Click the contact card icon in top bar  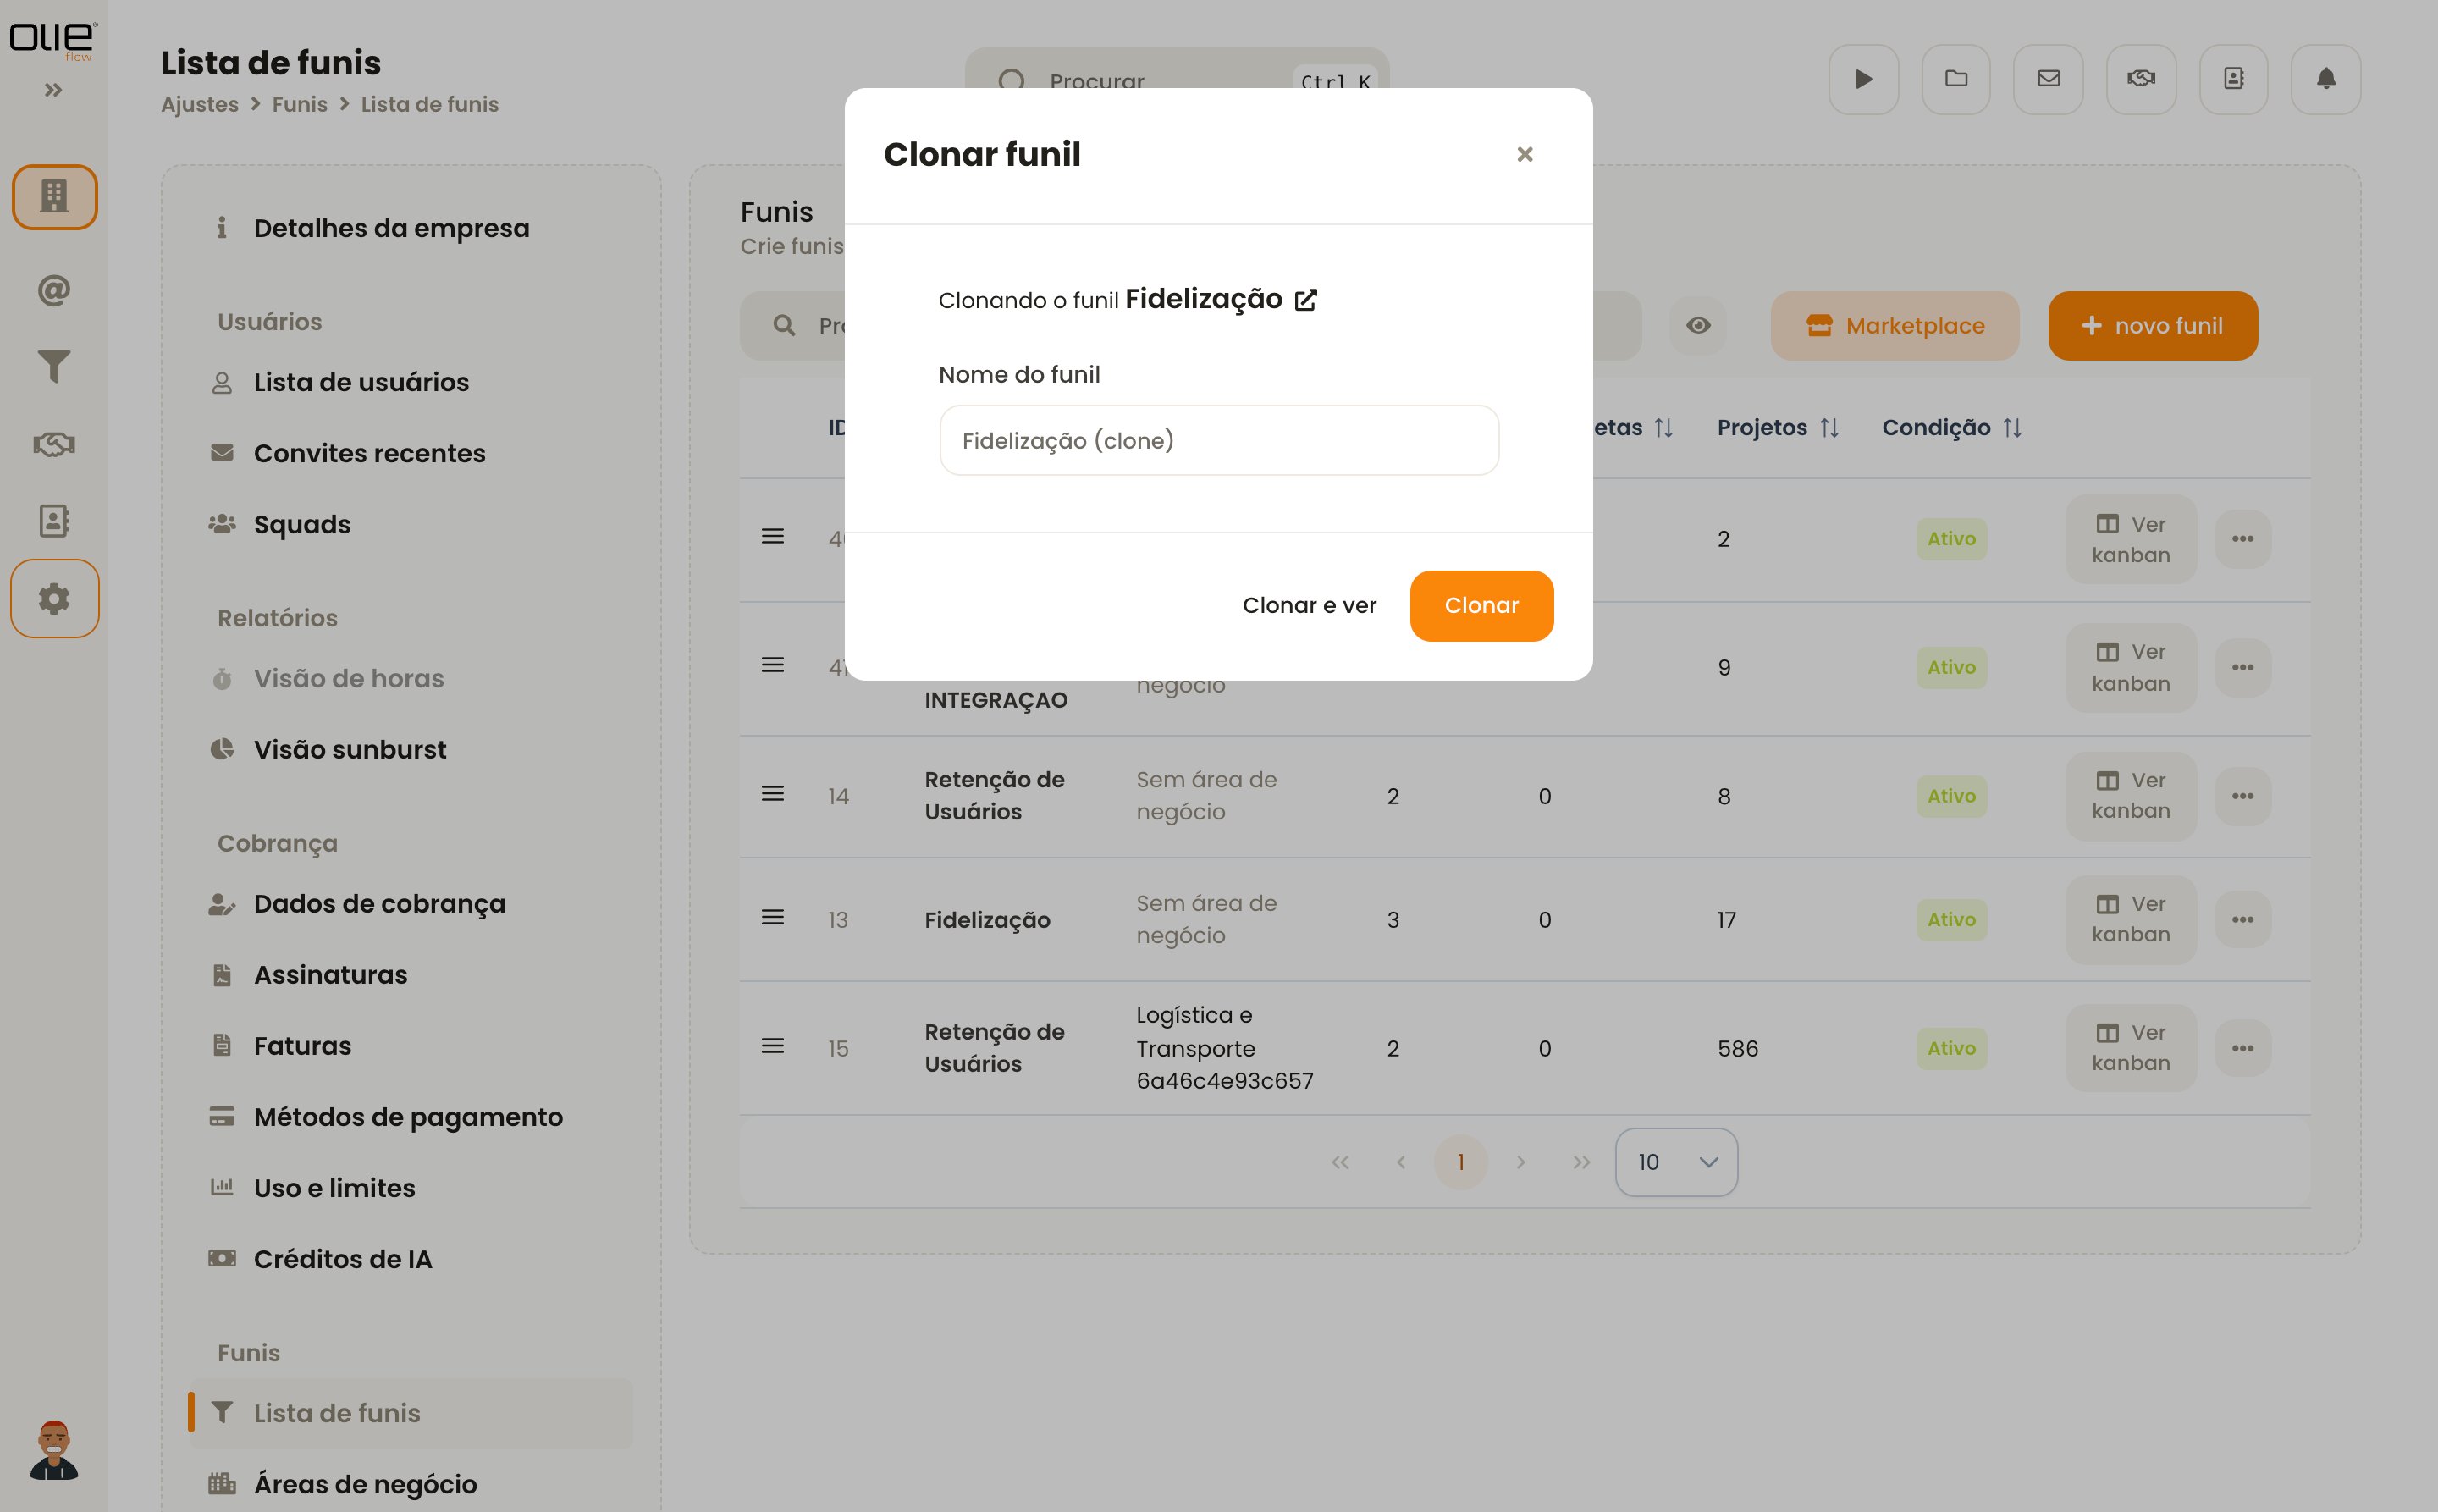point(2234,79)
